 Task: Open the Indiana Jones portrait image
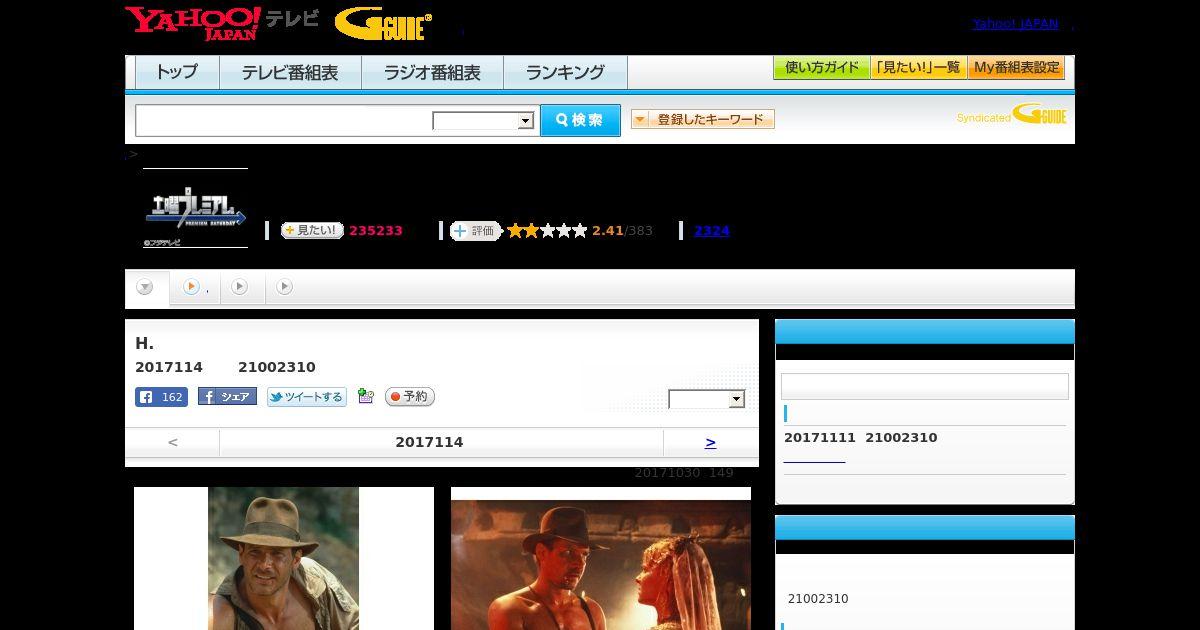pyautogui.click(x=283, y=558)
